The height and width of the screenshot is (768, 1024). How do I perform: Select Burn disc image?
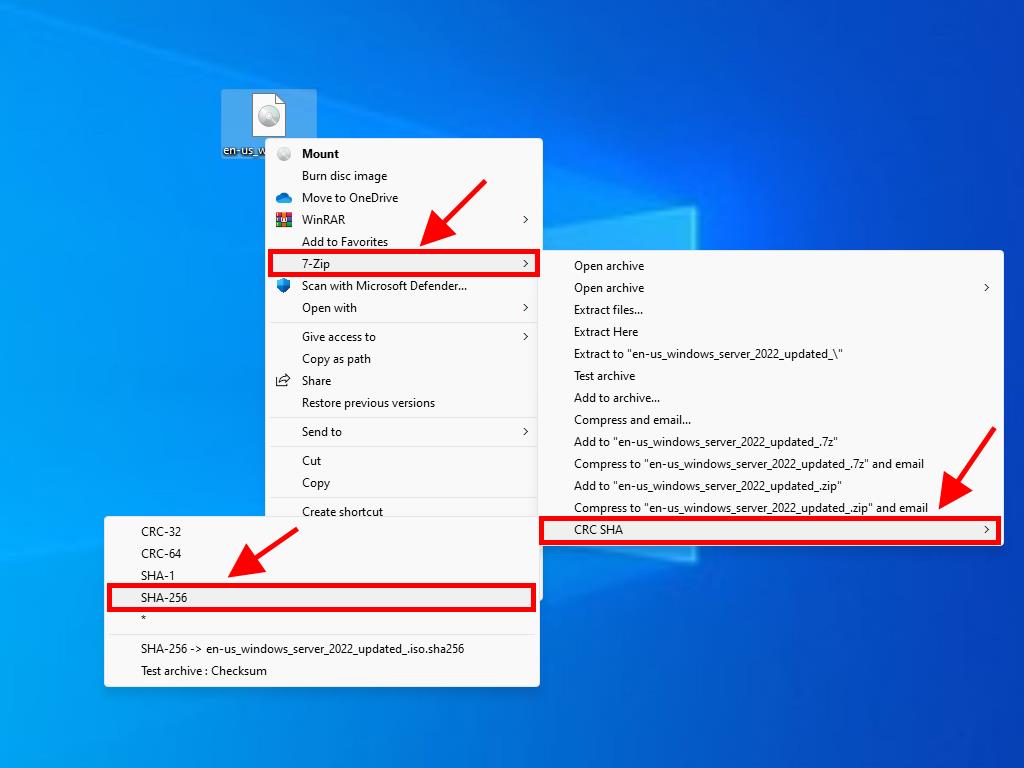[x=344, y=176]
